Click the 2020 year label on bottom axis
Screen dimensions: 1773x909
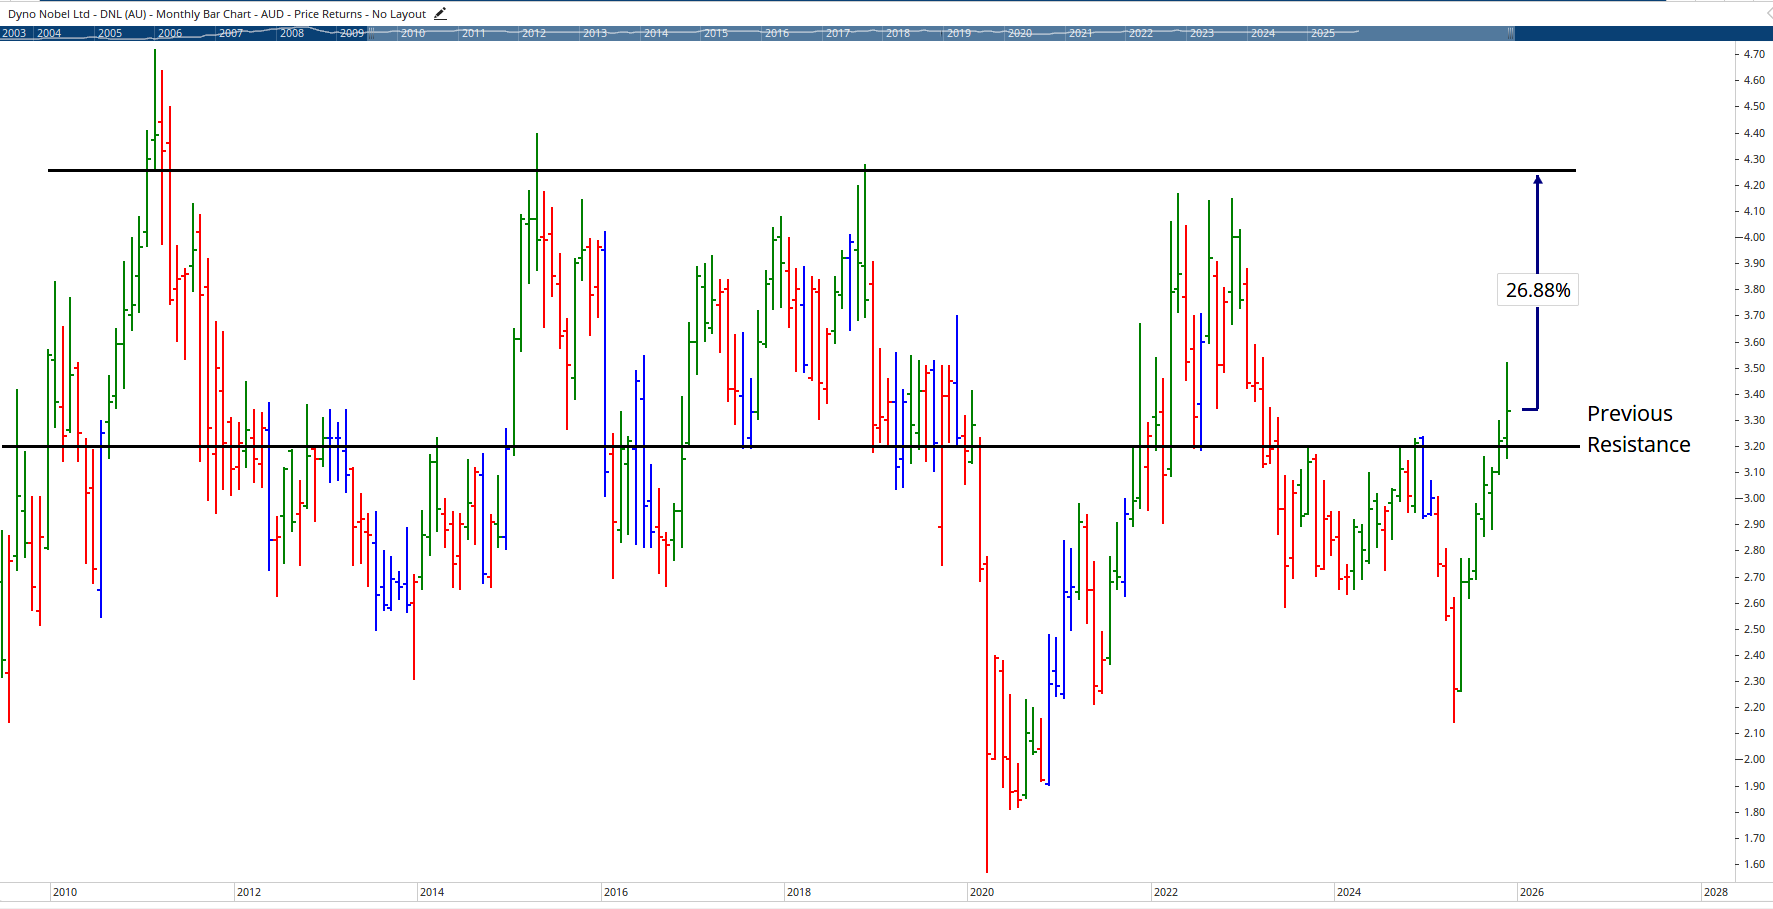click(x=983, y=891)
